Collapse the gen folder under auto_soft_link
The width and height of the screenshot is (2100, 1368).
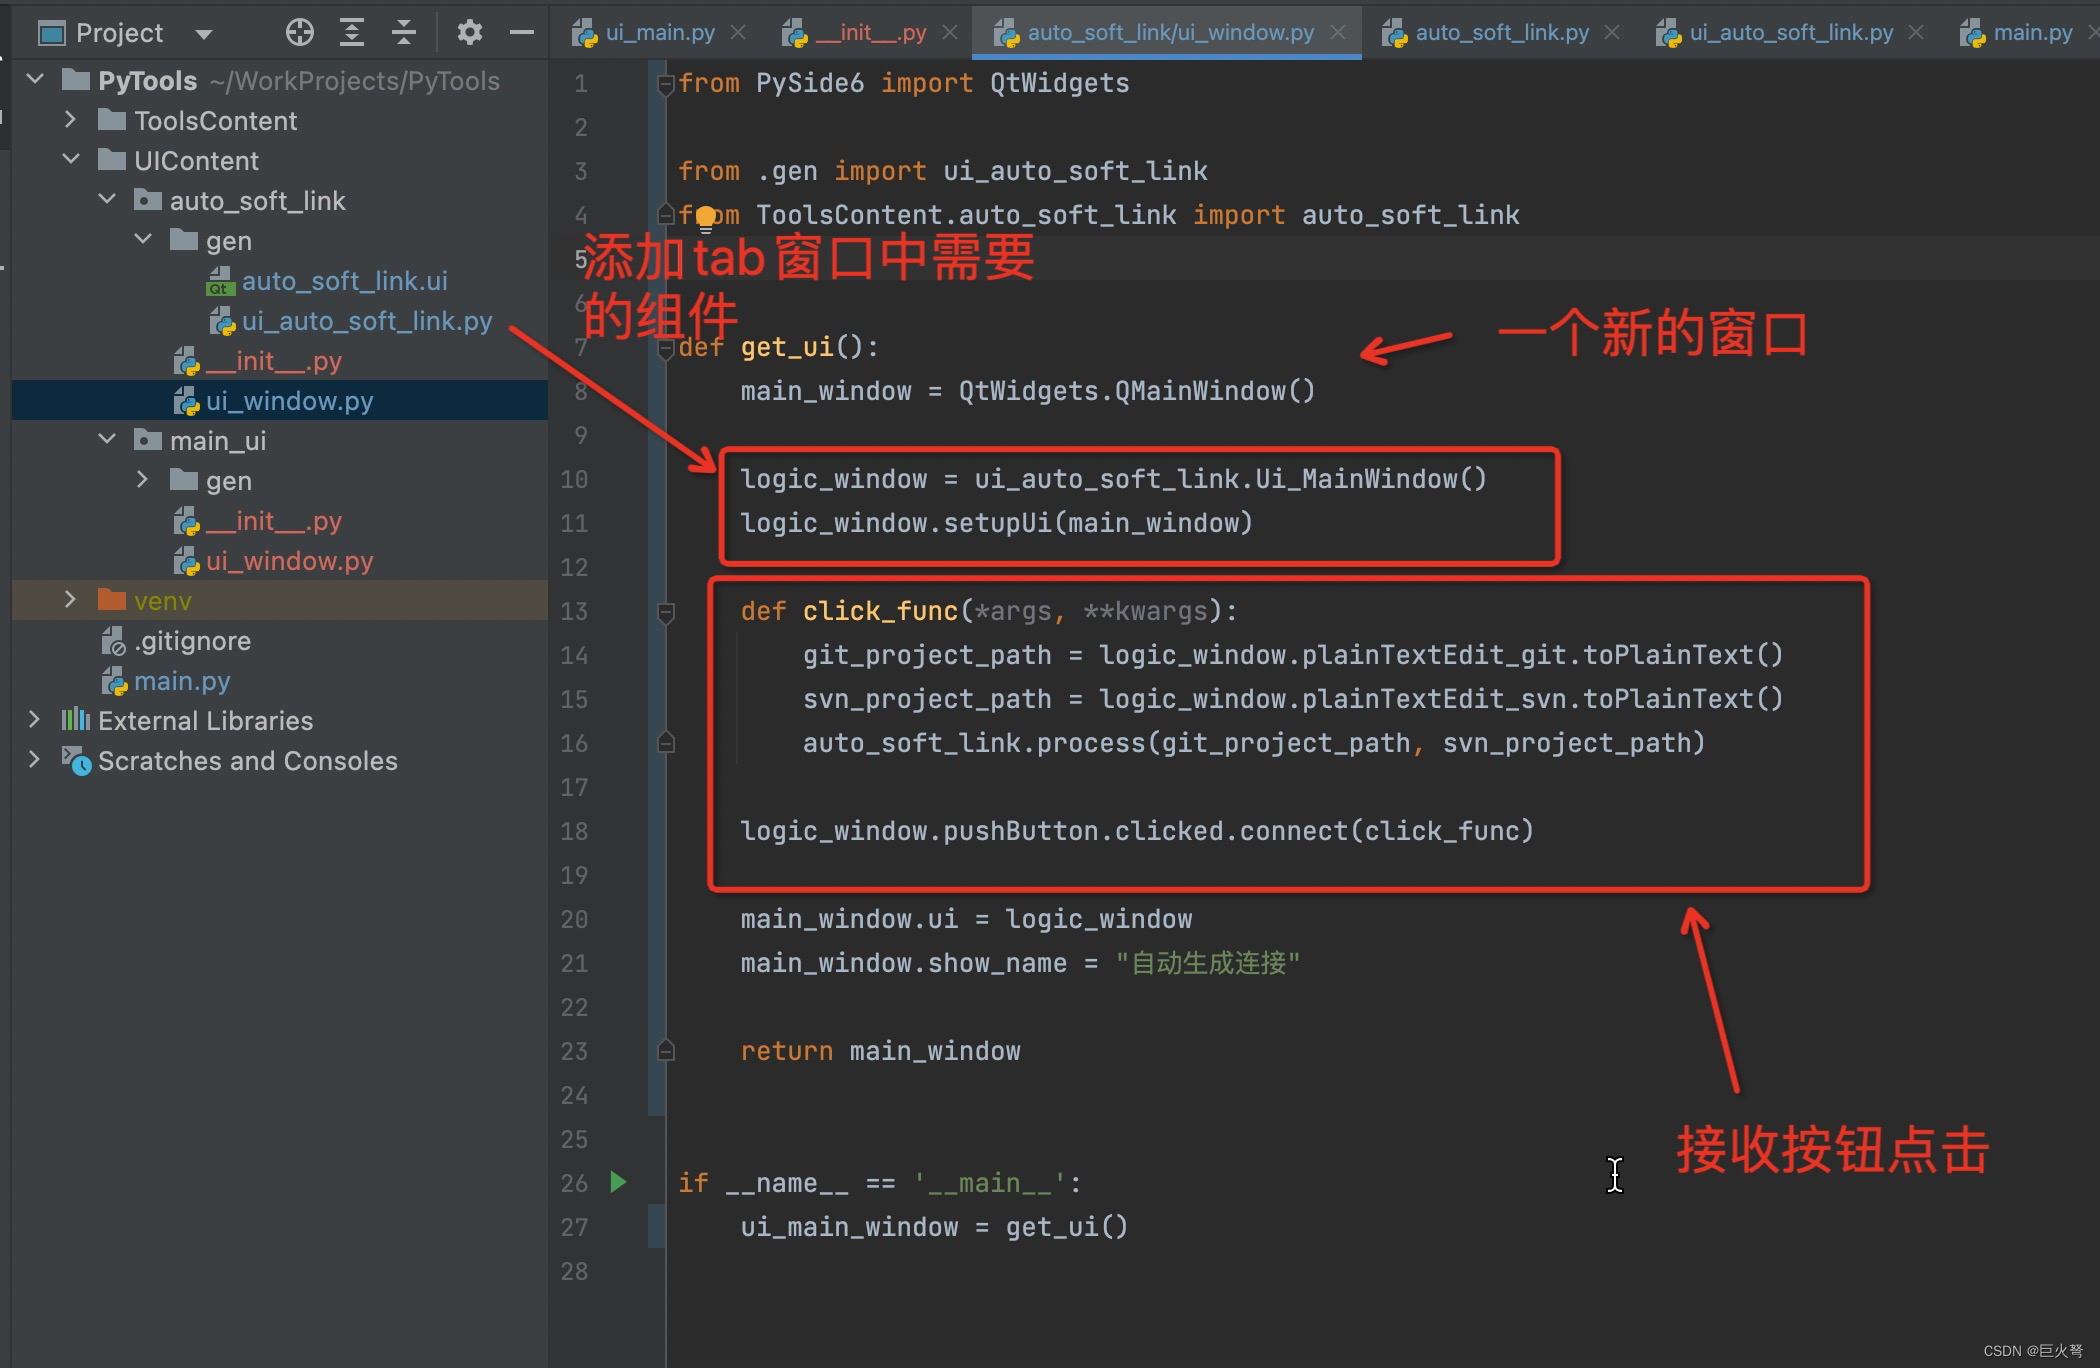(143, 239)
